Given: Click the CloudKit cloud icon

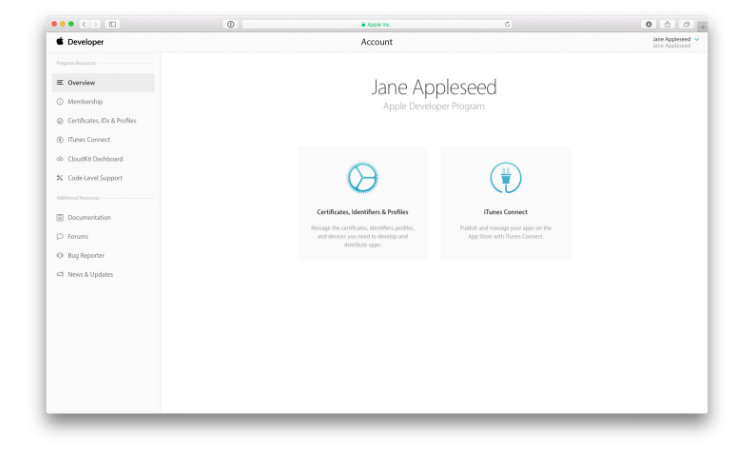Looking at the screenshot, I should coord(60,159).
